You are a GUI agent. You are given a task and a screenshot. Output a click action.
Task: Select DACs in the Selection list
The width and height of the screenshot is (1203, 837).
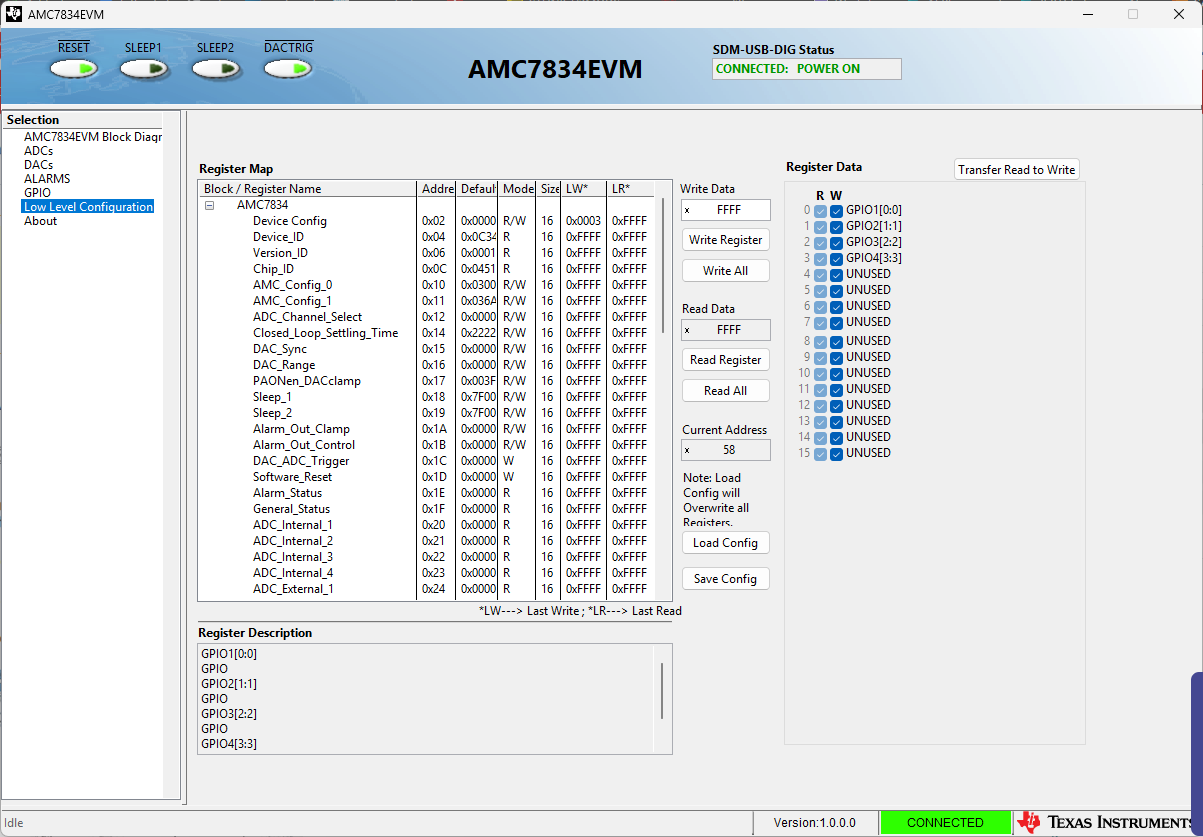38,165
